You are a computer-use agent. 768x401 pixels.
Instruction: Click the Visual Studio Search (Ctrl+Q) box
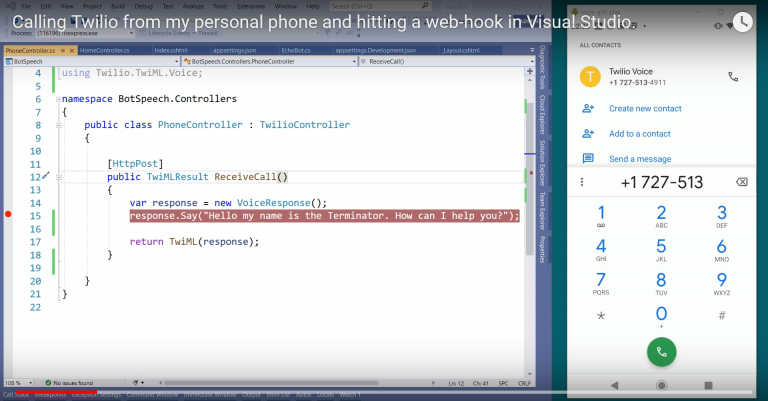click(380, 6)
